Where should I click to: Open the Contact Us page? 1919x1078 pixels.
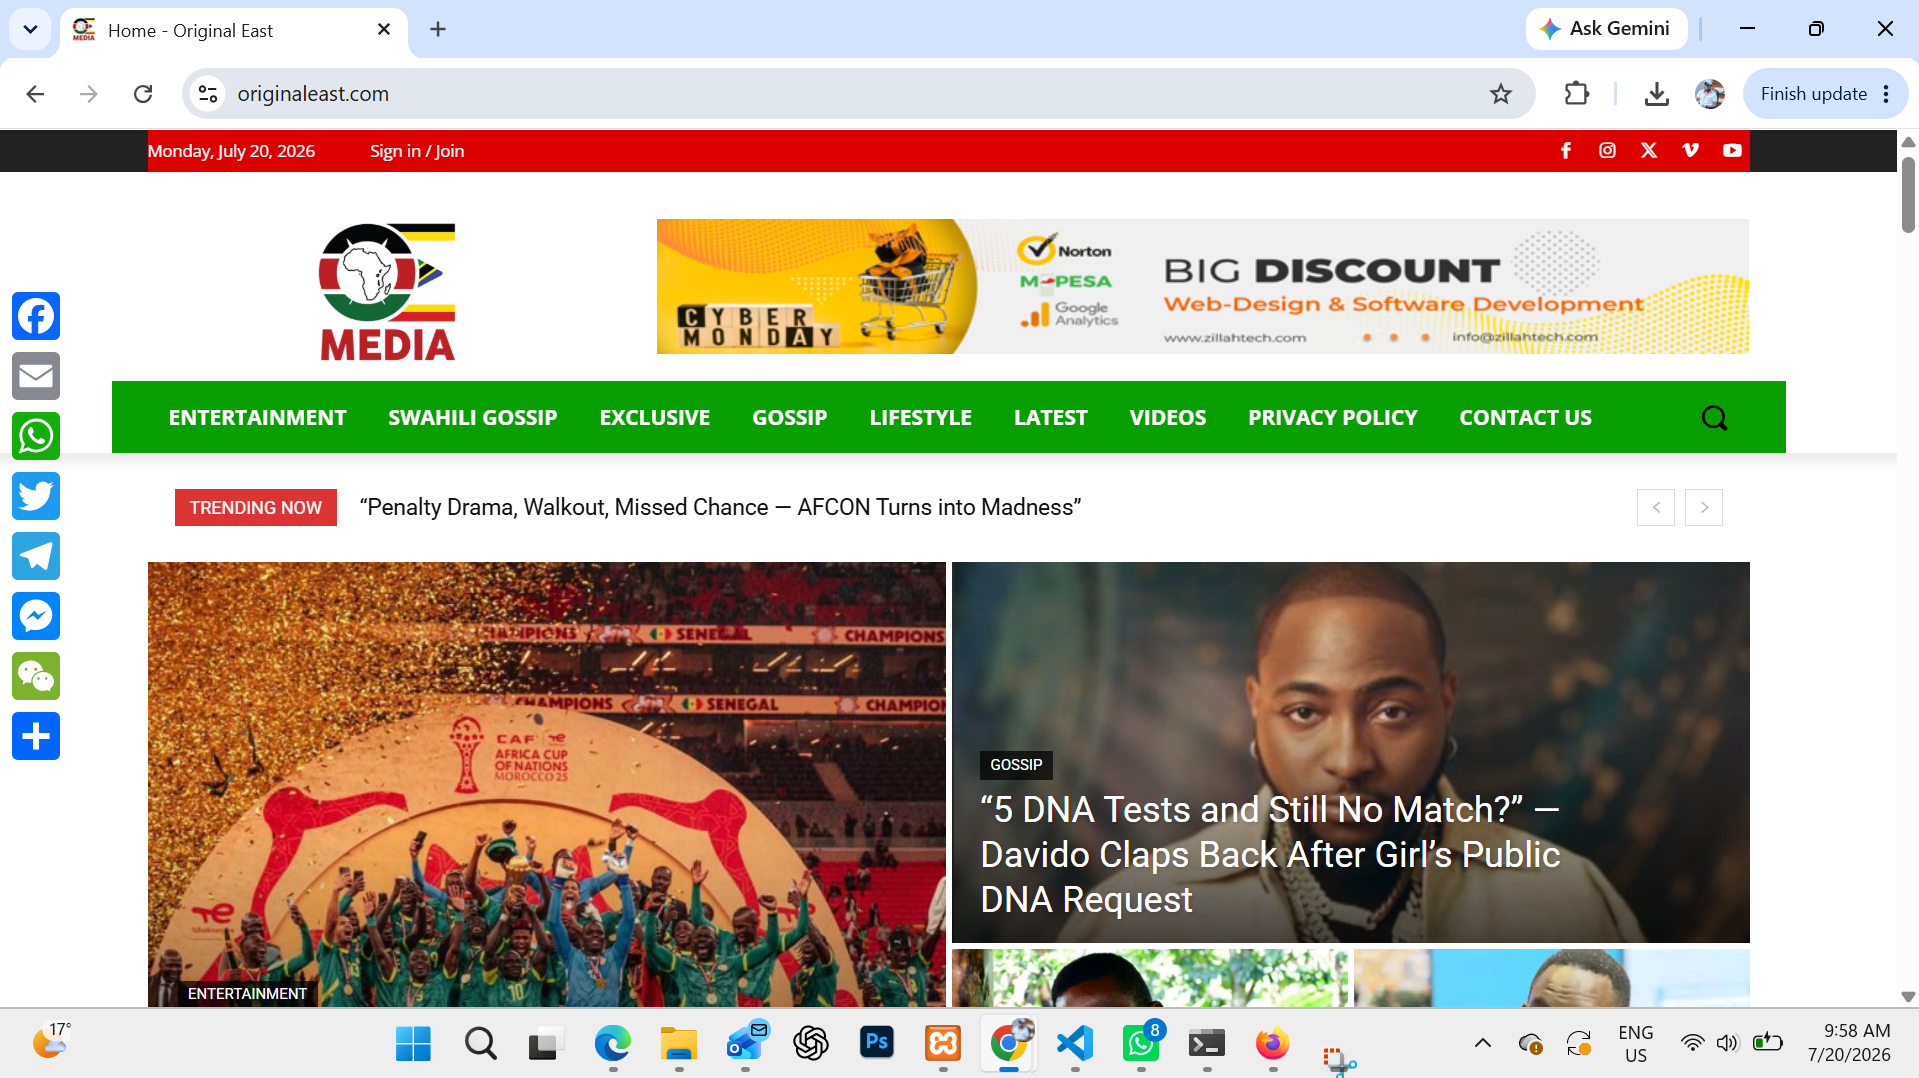1526,417
